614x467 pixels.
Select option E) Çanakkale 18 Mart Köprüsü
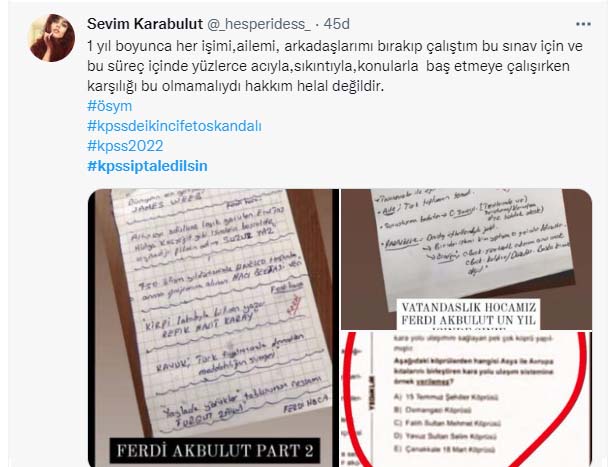[444, 449]
